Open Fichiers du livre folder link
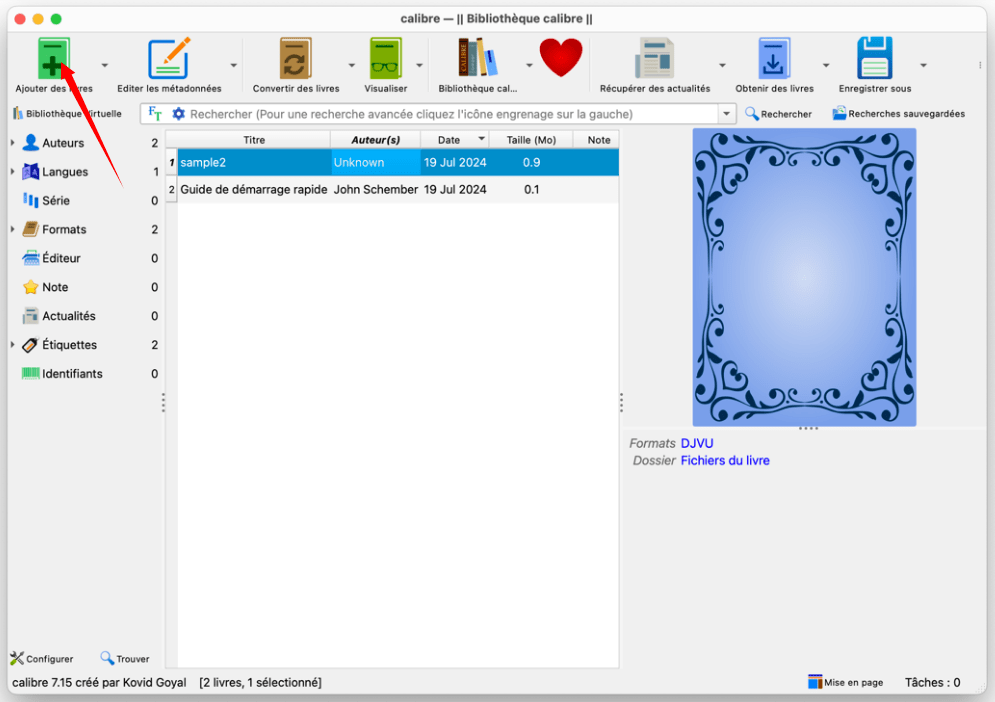Viewport: 995px width, 702px height. 725,460
